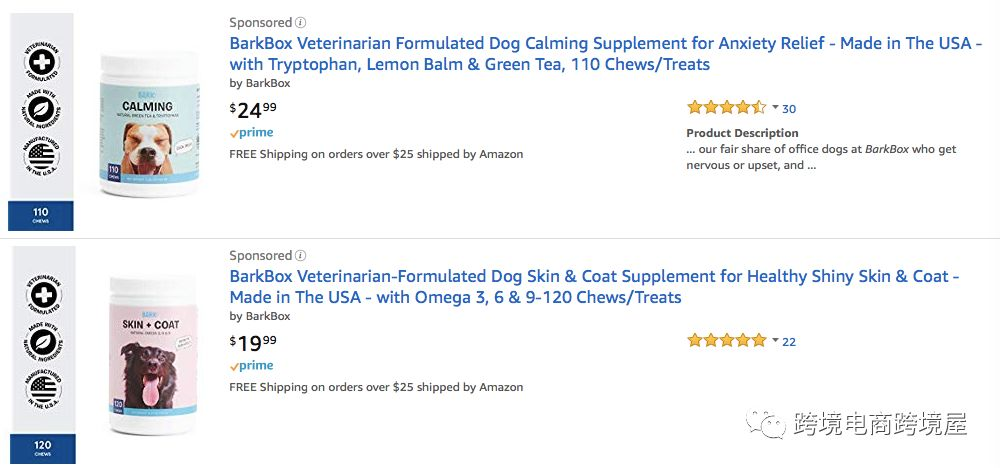Screen dimensions: 1000x468
Task: Expand the rating breakdown arrow next to 30 reviews
Action: tap(775, 108)
